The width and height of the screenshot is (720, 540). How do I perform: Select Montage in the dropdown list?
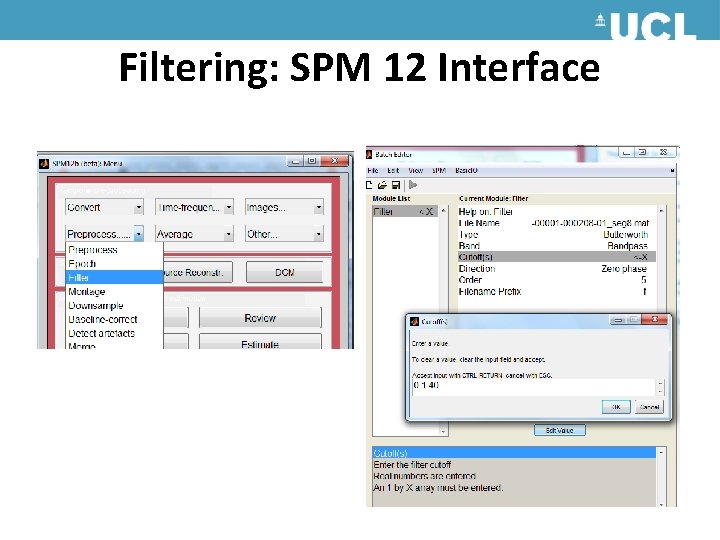pos(114,292)
